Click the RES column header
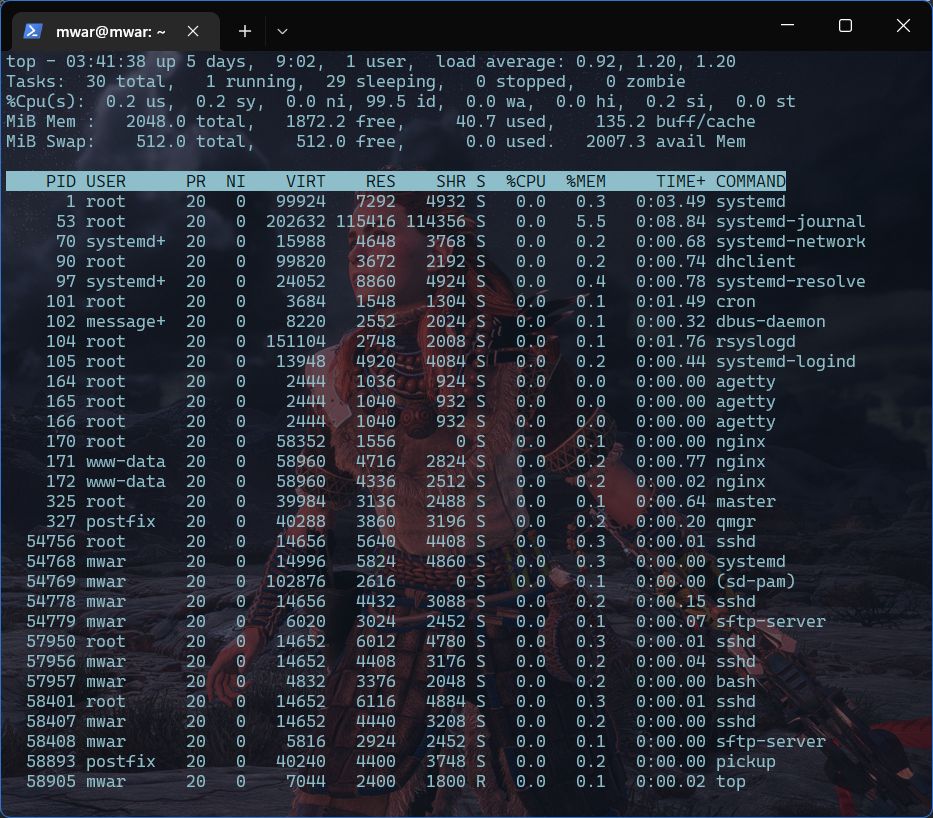 coord(381,181)
